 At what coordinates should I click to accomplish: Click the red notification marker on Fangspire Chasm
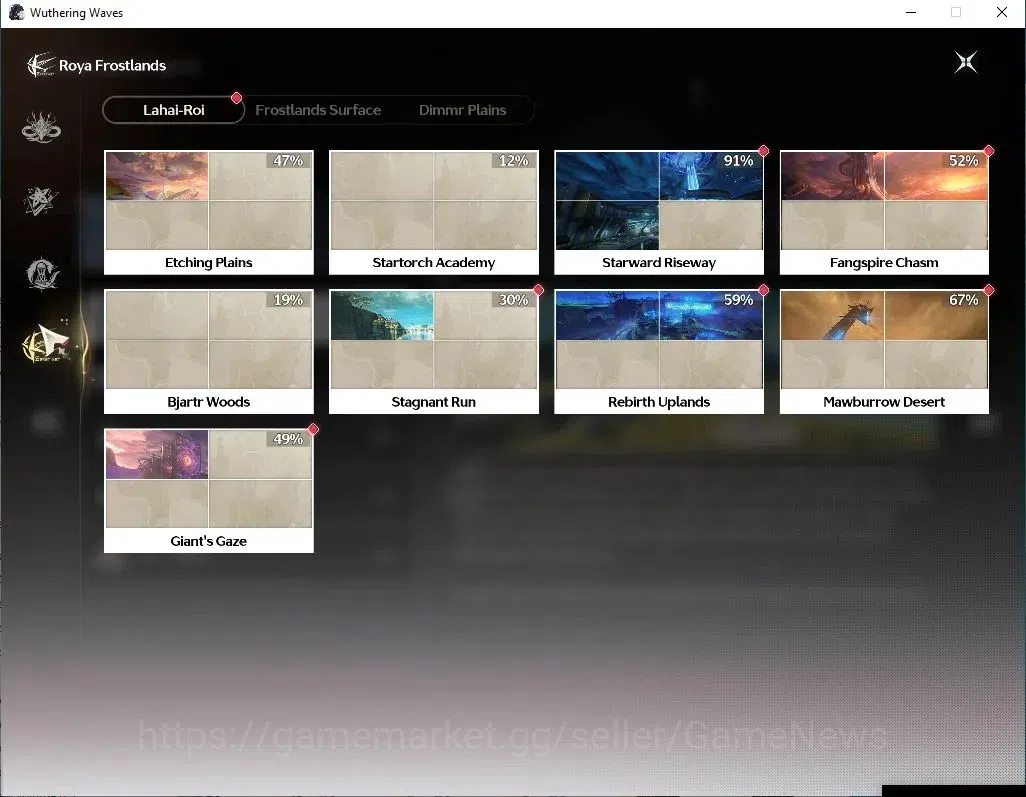click(x=989, y=151)
